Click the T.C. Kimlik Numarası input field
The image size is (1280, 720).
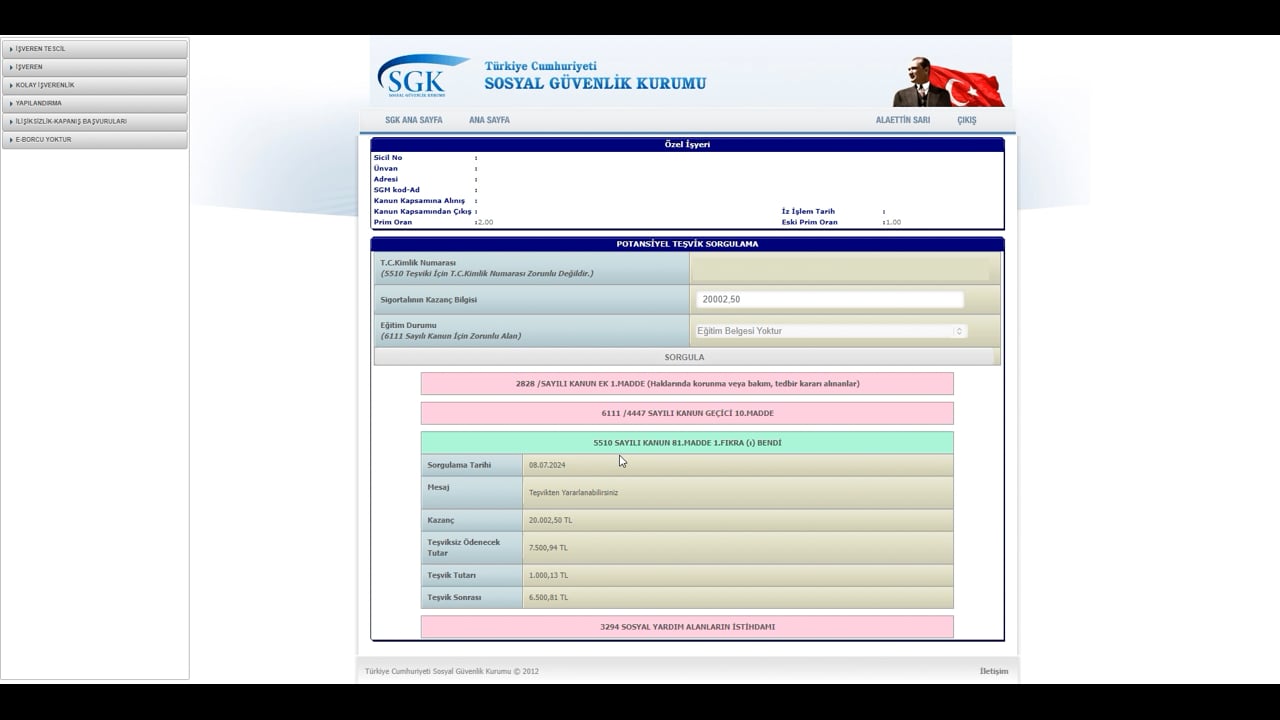[x=840, y=268]
